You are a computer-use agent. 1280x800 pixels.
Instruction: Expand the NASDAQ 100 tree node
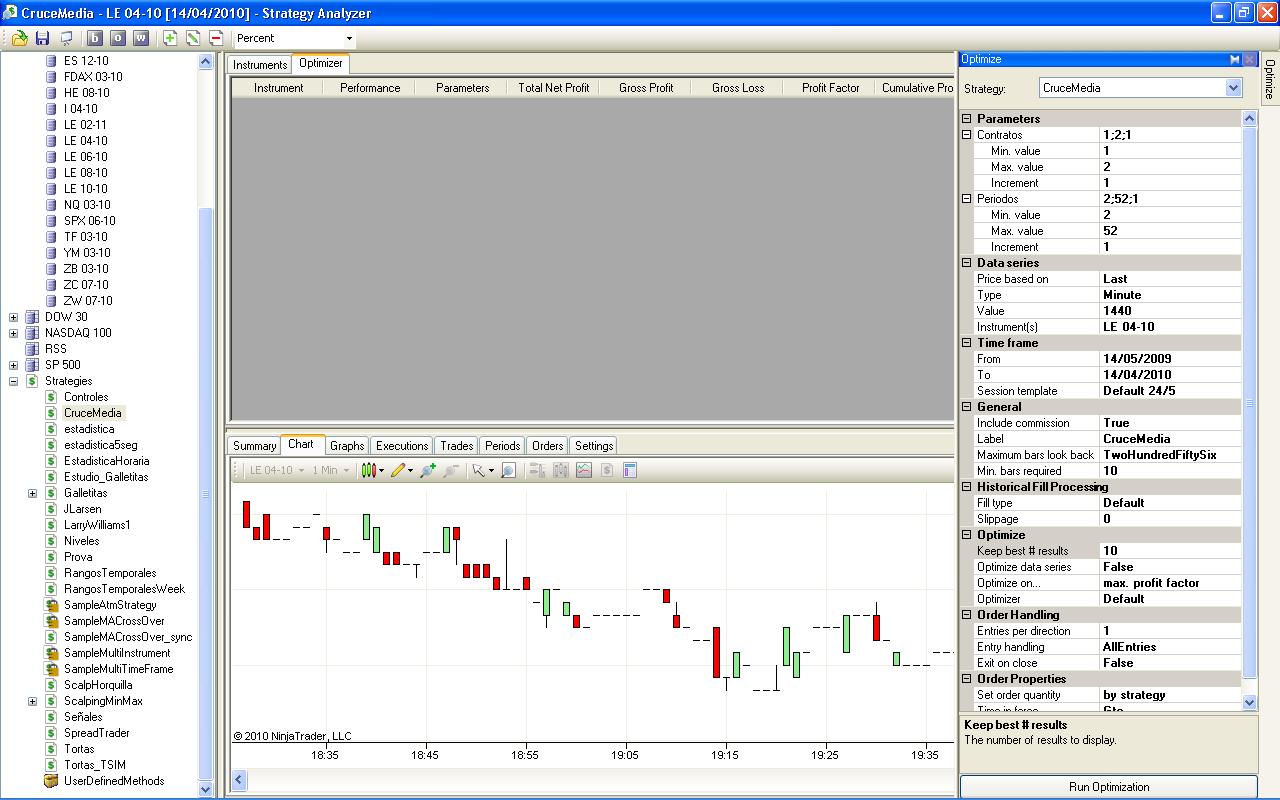click(13, 333)
